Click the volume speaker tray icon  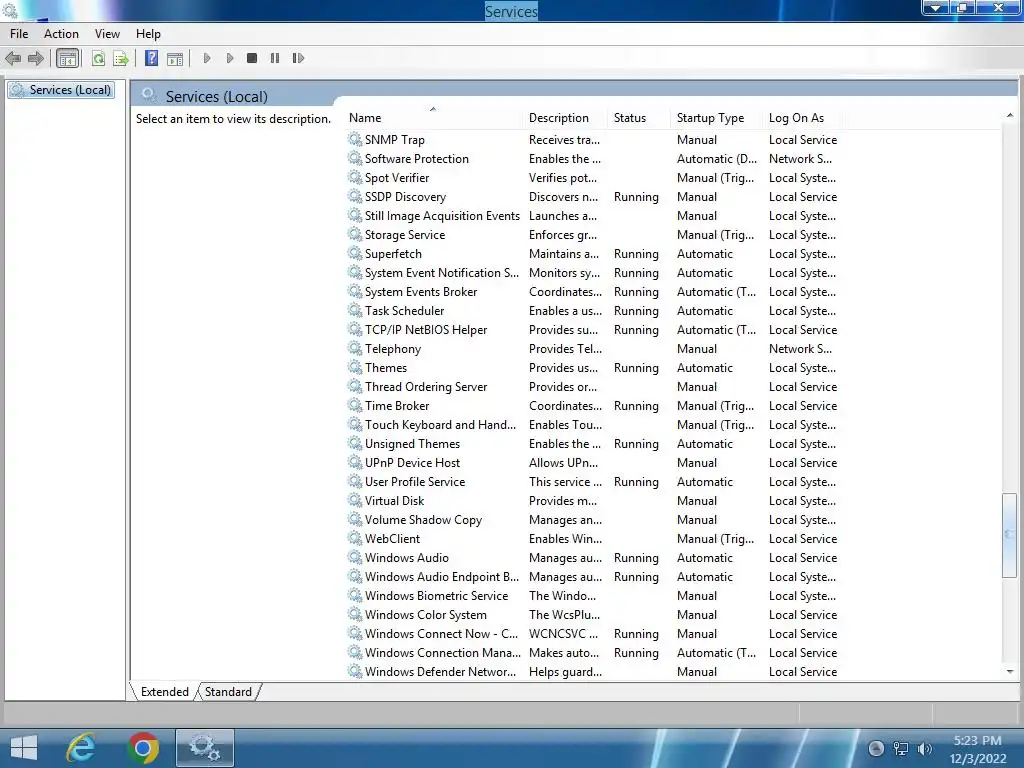click(x=925, y=748)
